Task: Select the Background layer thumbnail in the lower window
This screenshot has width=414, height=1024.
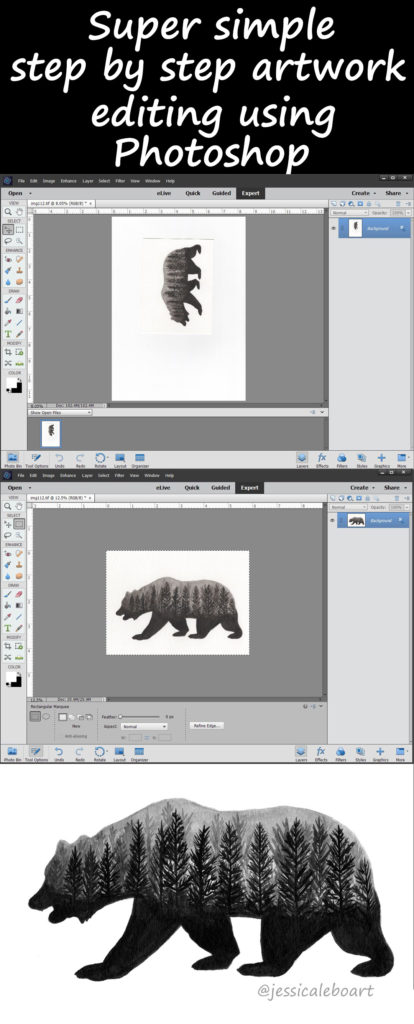Action: (x=356, y=520)
